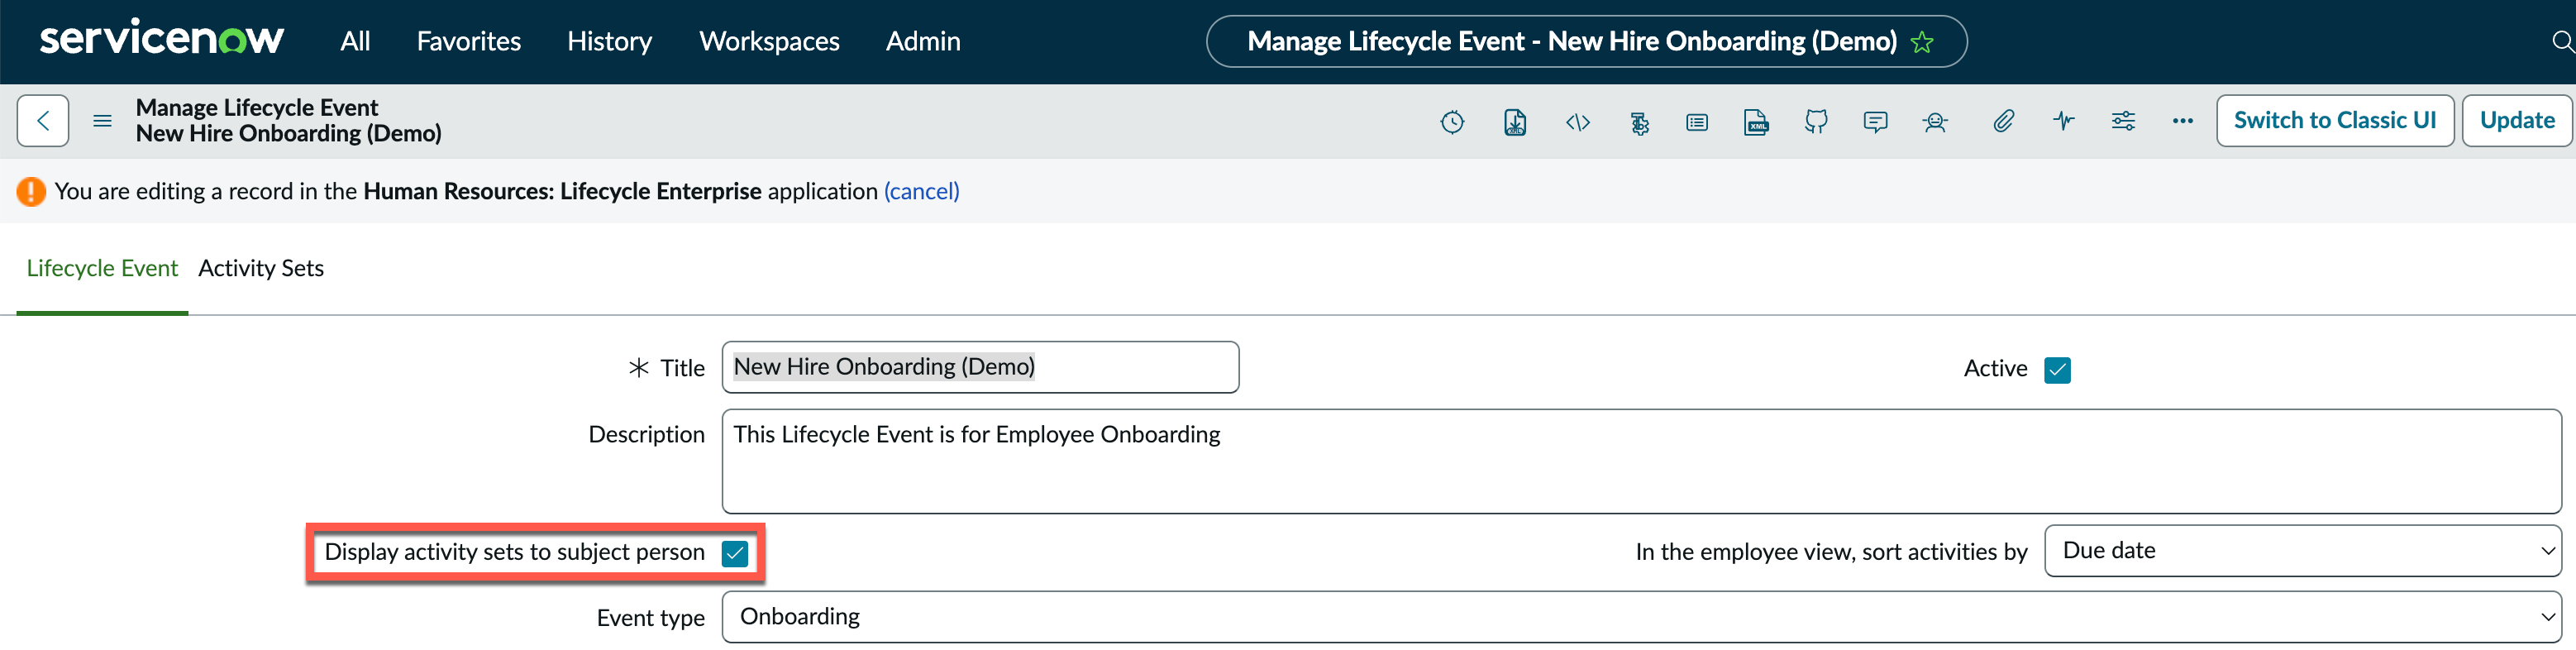Click the person face icon
Screen dimensions: 2576x650
[1935, 122]
